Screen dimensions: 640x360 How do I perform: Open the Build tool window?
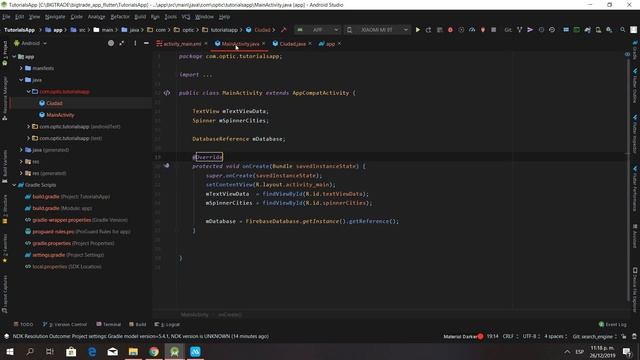click(138, 324)
